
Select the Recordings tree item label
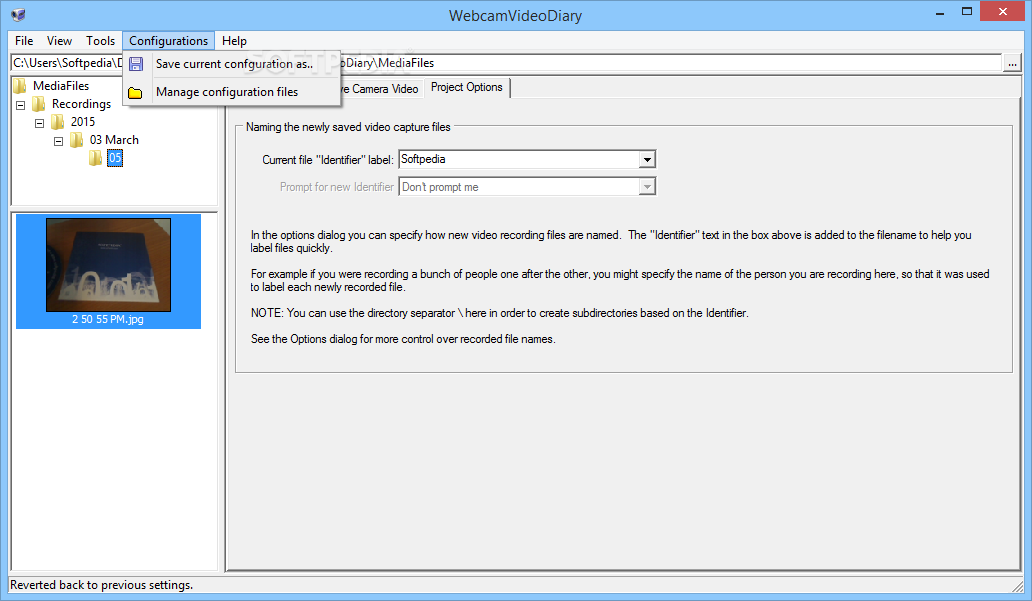(82, 104)
